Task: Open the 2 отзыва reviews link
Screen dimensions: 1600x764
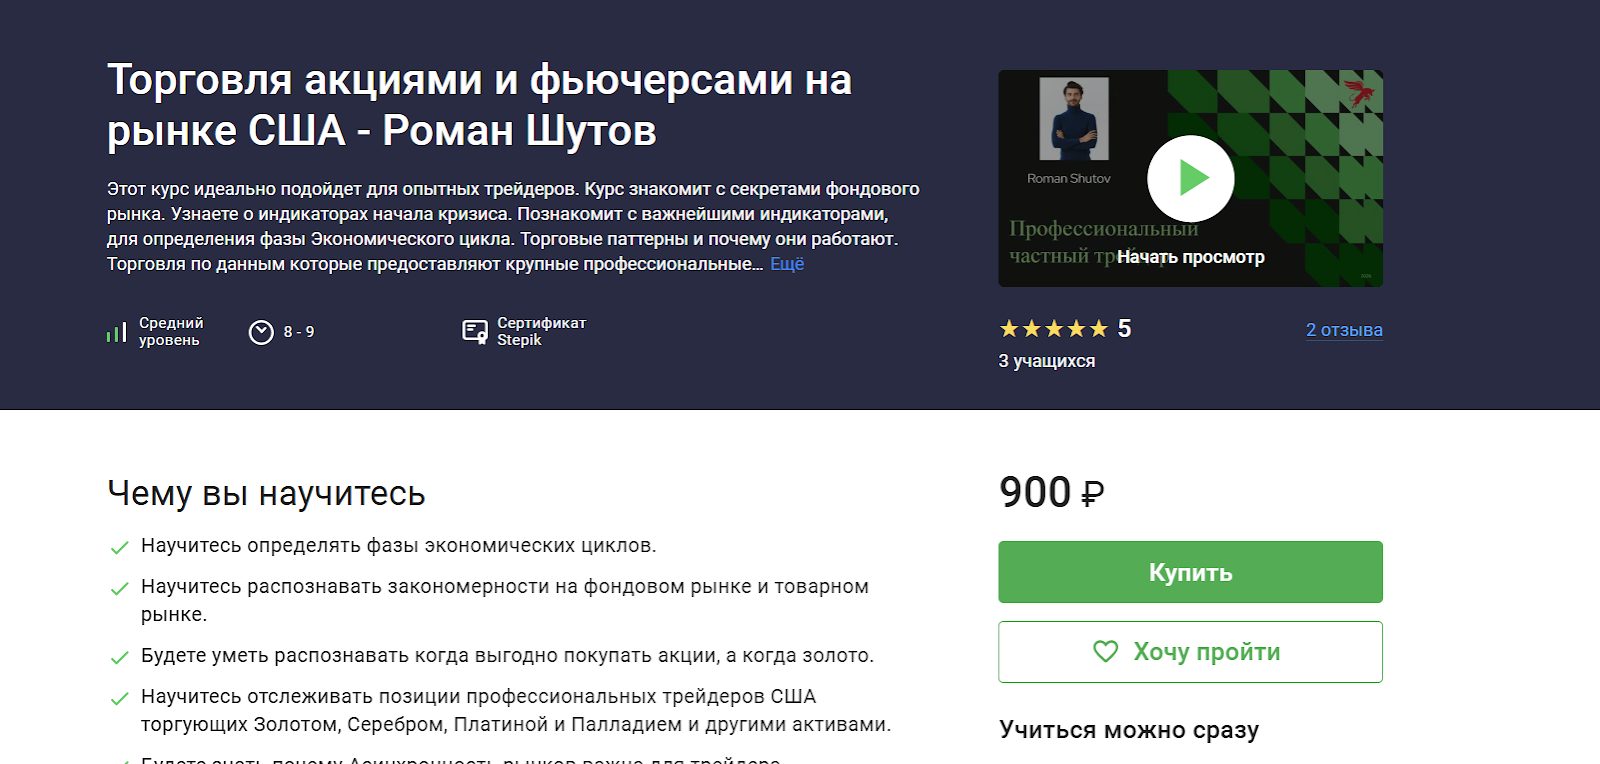Action: pos(1344,330)
